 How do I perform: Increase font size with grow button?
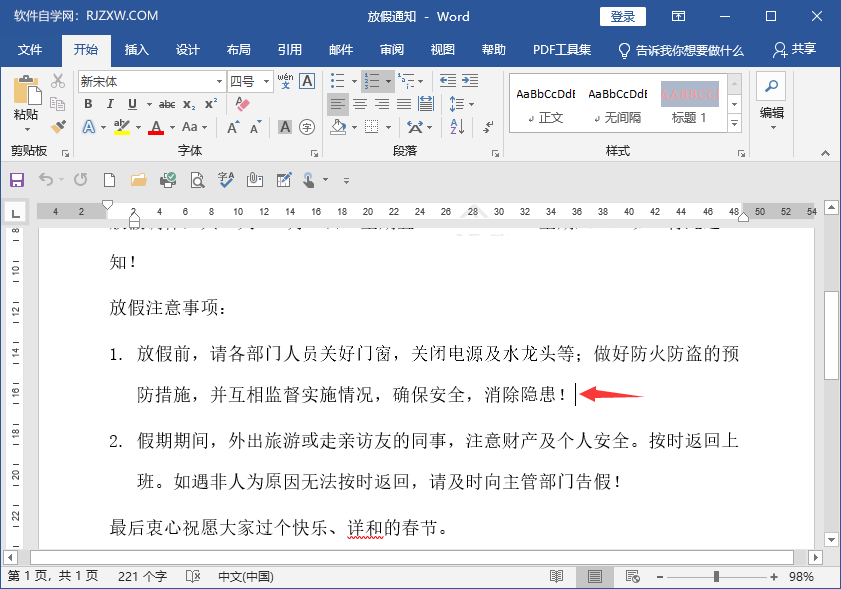pos(233,127)
